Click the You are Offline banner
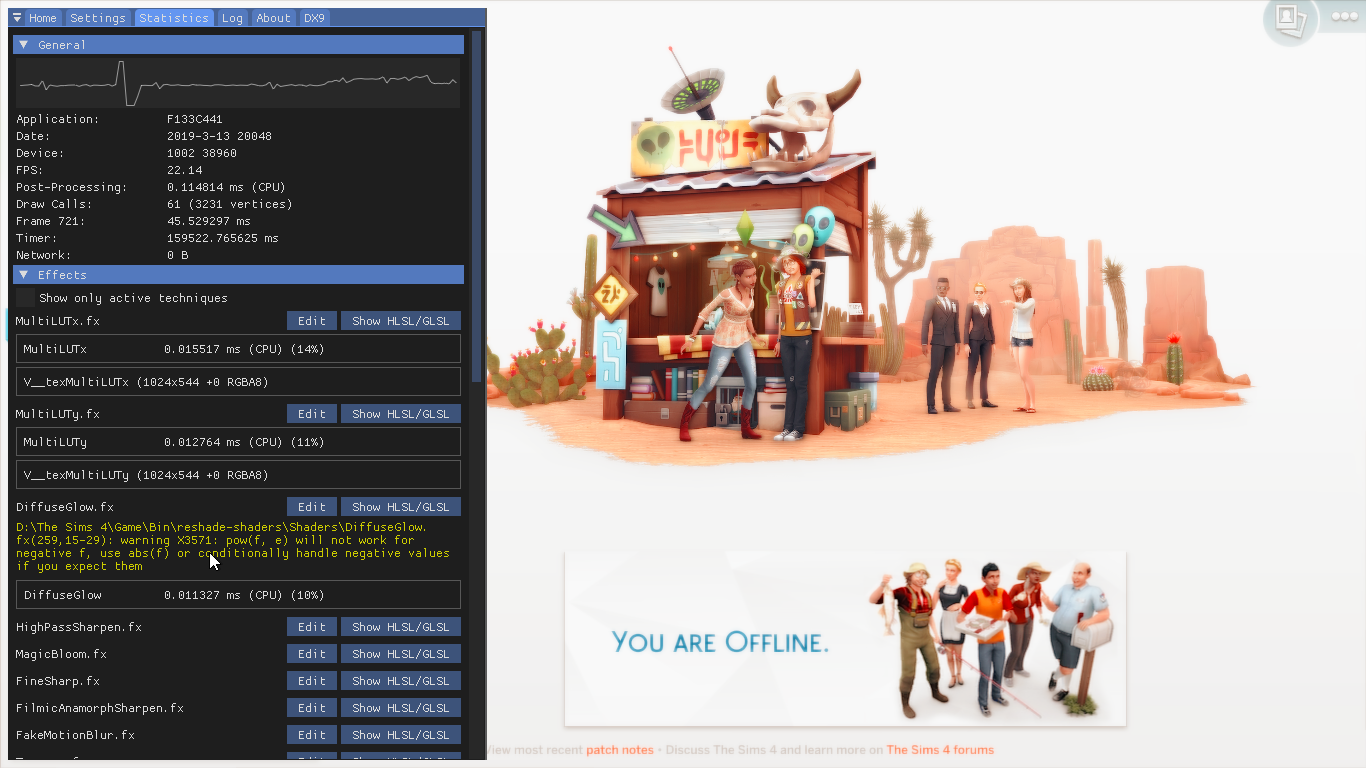This screenshot has width=1366, height=768. click(845, 638)
